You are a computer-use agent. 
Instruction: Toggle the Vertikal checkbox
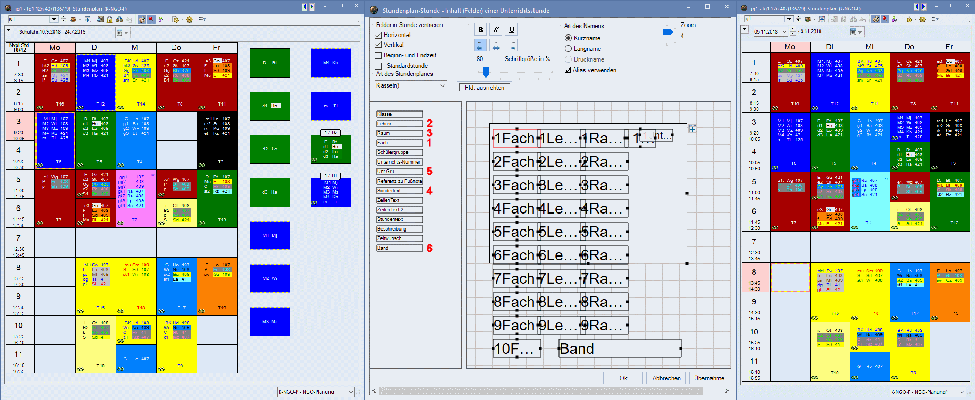click(x=377, y=46)
